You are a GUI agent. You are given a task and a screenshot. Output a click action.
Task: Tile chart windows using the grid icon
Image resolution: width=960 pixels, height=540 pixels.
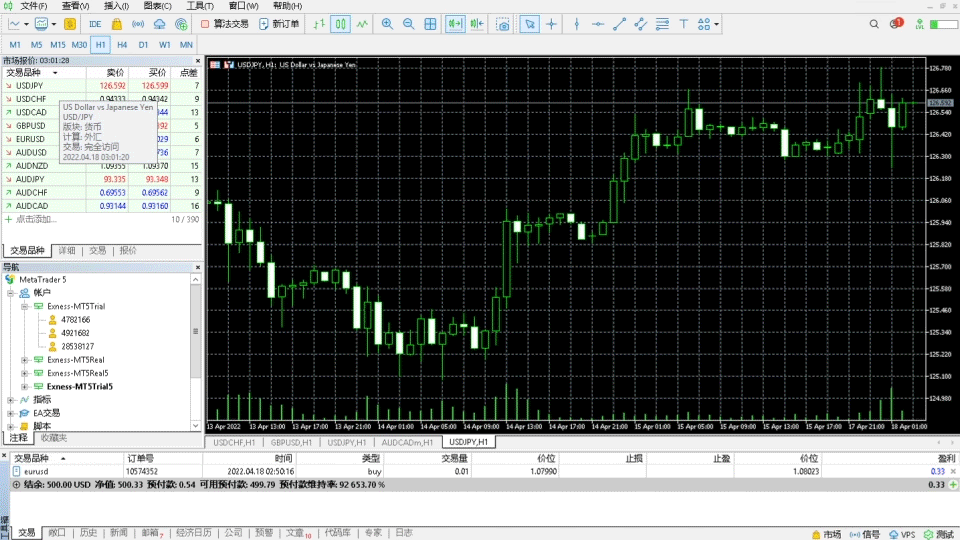pos(431,23)
